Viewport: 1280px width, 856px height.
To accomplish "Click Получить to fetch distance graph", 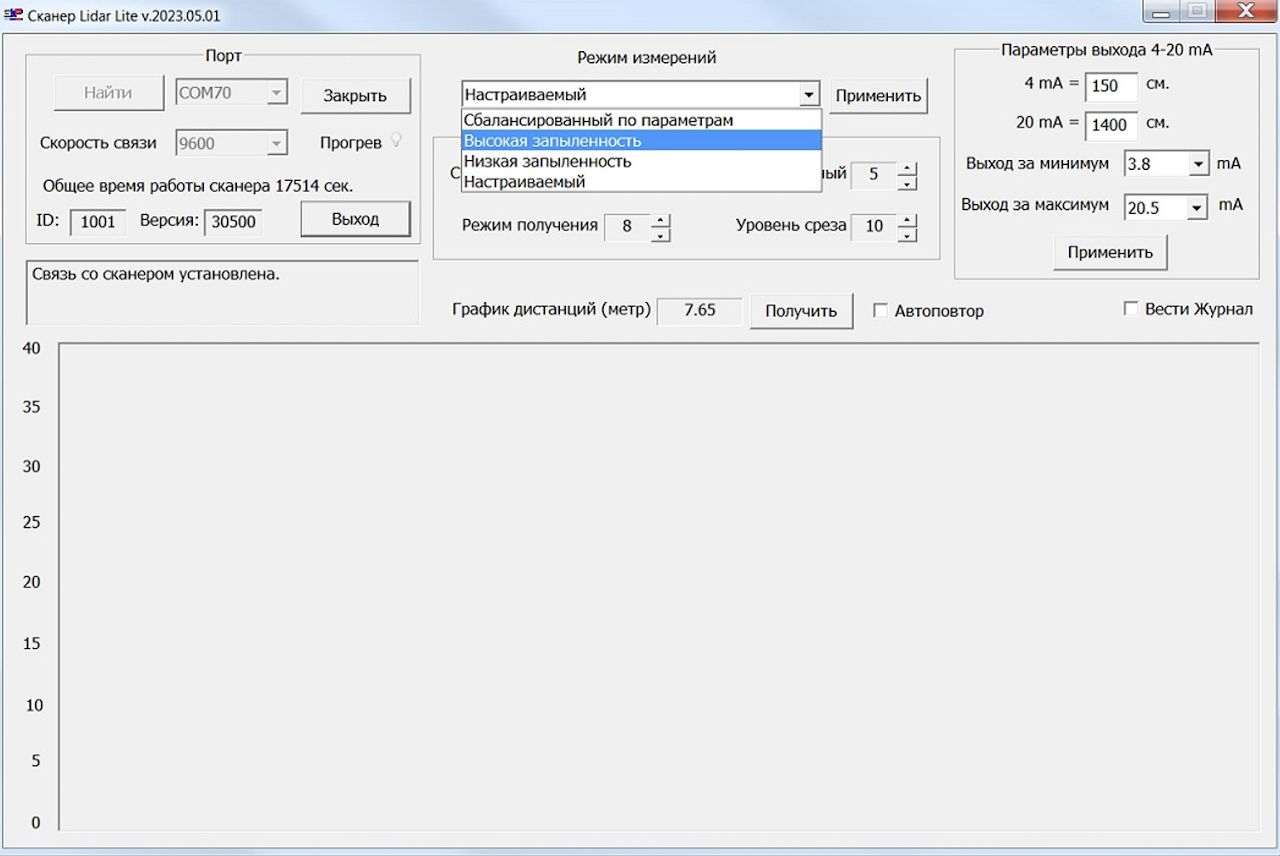I will pos(801,311).
